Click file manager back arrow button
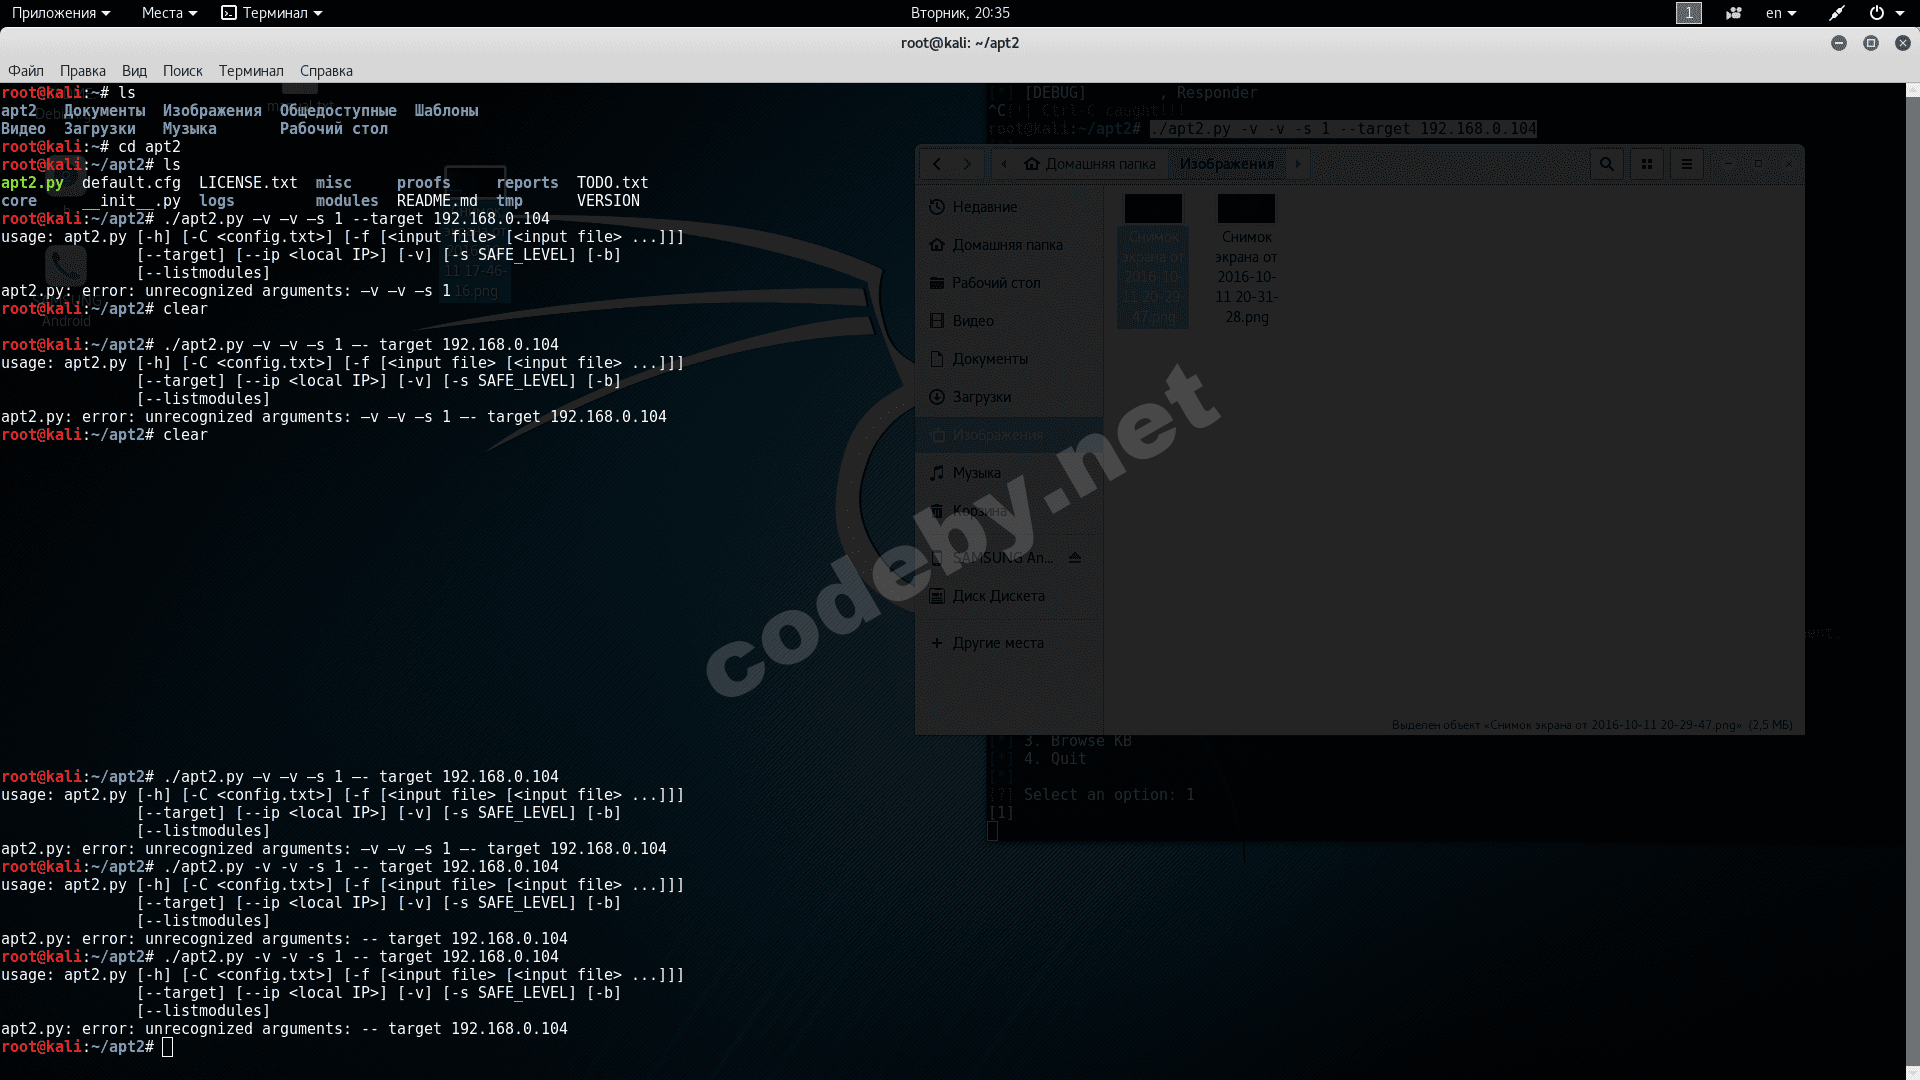 coord(937,164)
